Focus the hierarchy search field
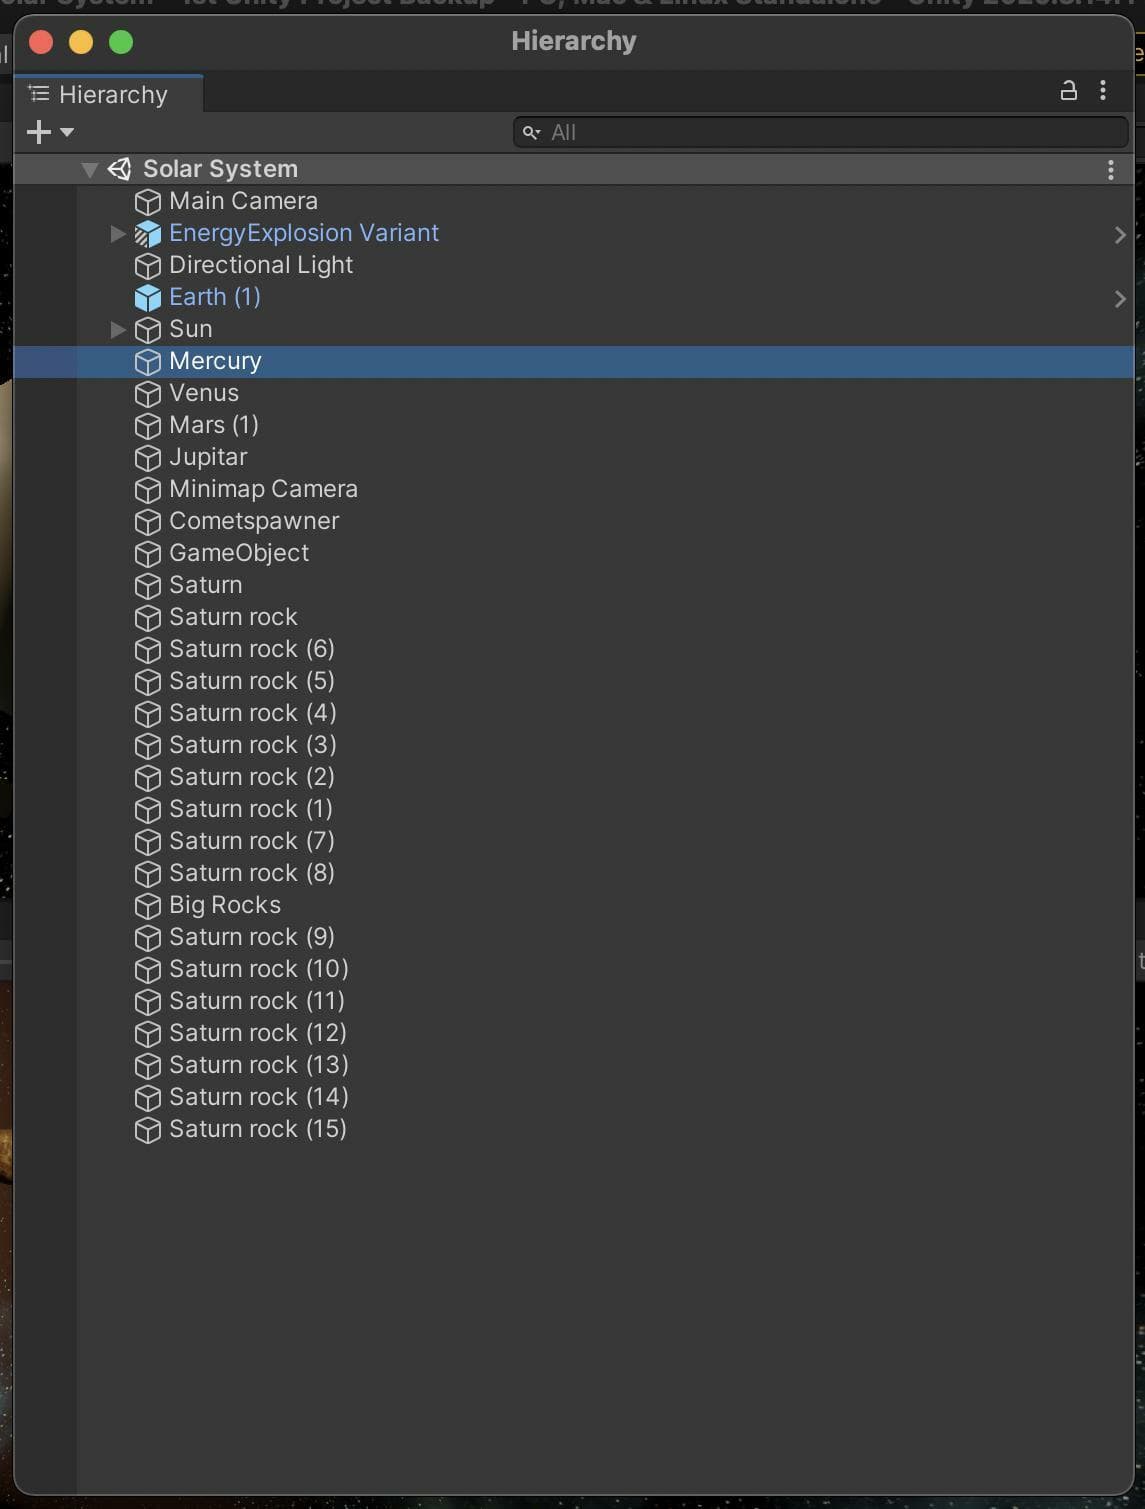The width and height of the screenshot is (1145, 1509). [x=821, y=132]
